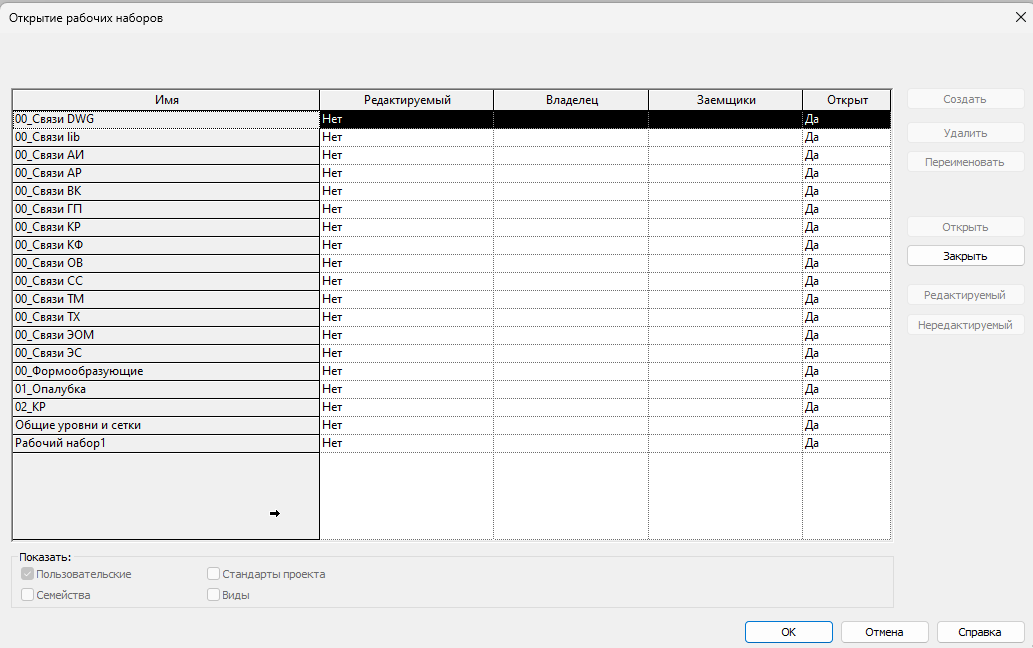Select the Общие уровни и сетки workset
The height and width of the screenshot is (648, 1033).
pos(166,425)
